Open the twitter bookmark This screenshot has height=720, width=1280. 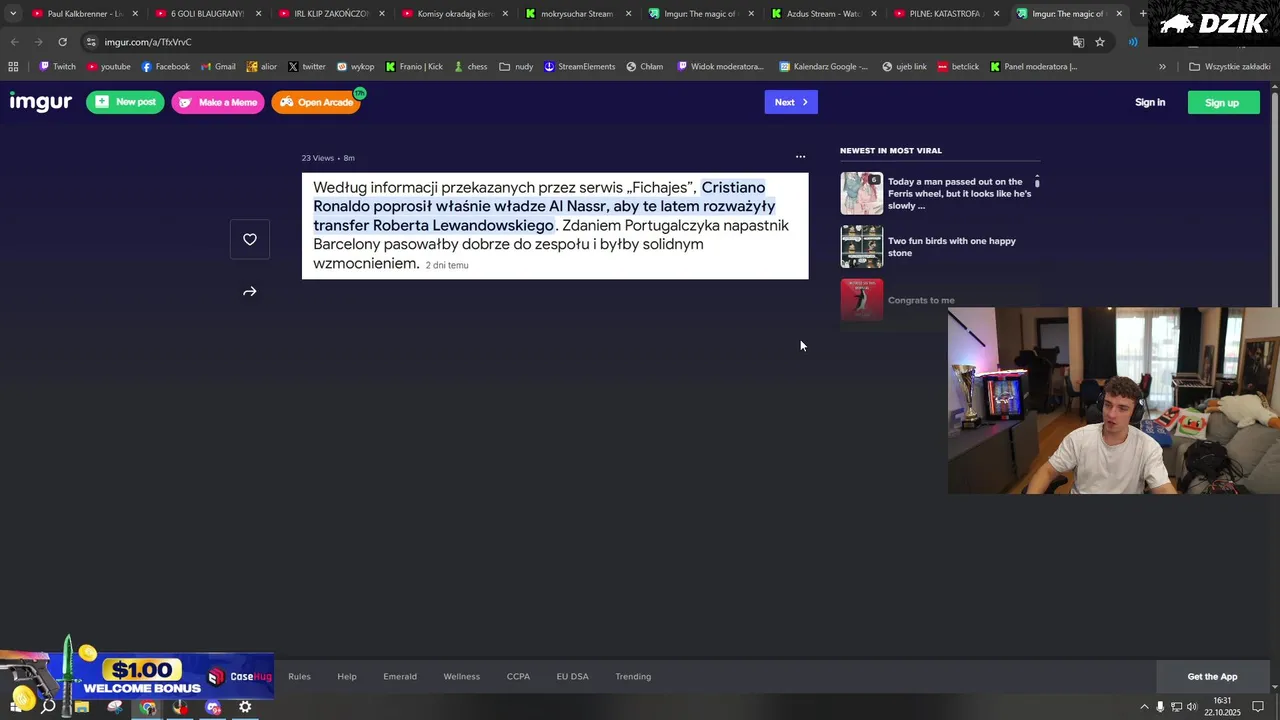click(307, 67)
